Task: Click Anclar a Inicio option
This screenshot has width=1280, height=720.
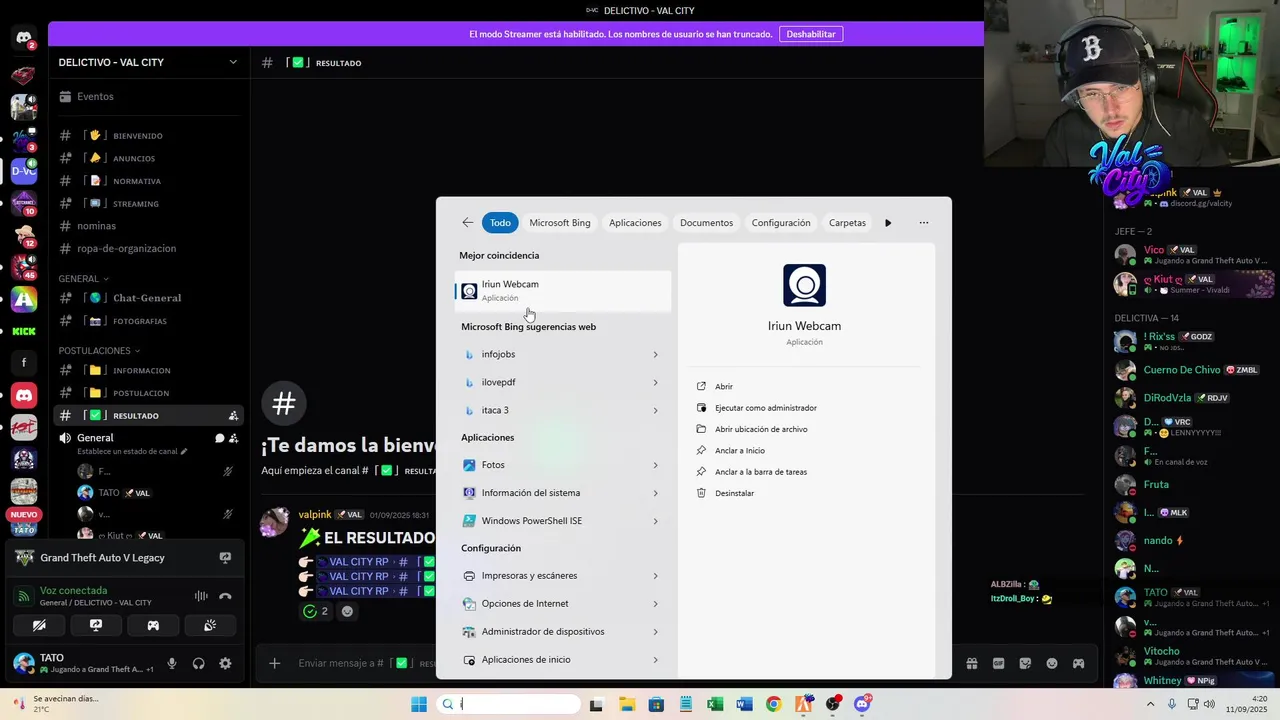Action: click(x=740, y=451)
